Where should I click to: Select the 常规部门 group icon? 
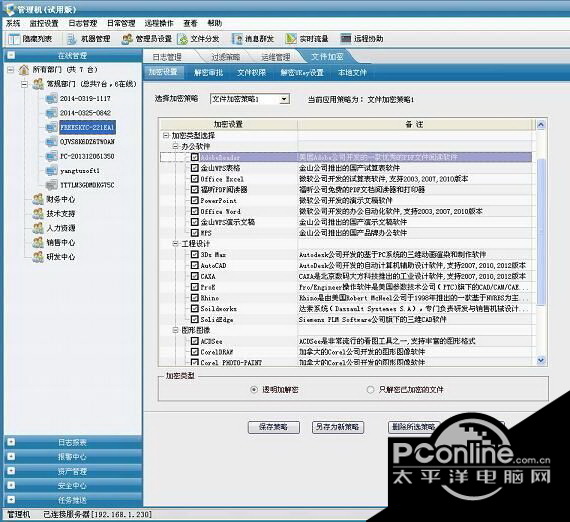tap(38, 84)
